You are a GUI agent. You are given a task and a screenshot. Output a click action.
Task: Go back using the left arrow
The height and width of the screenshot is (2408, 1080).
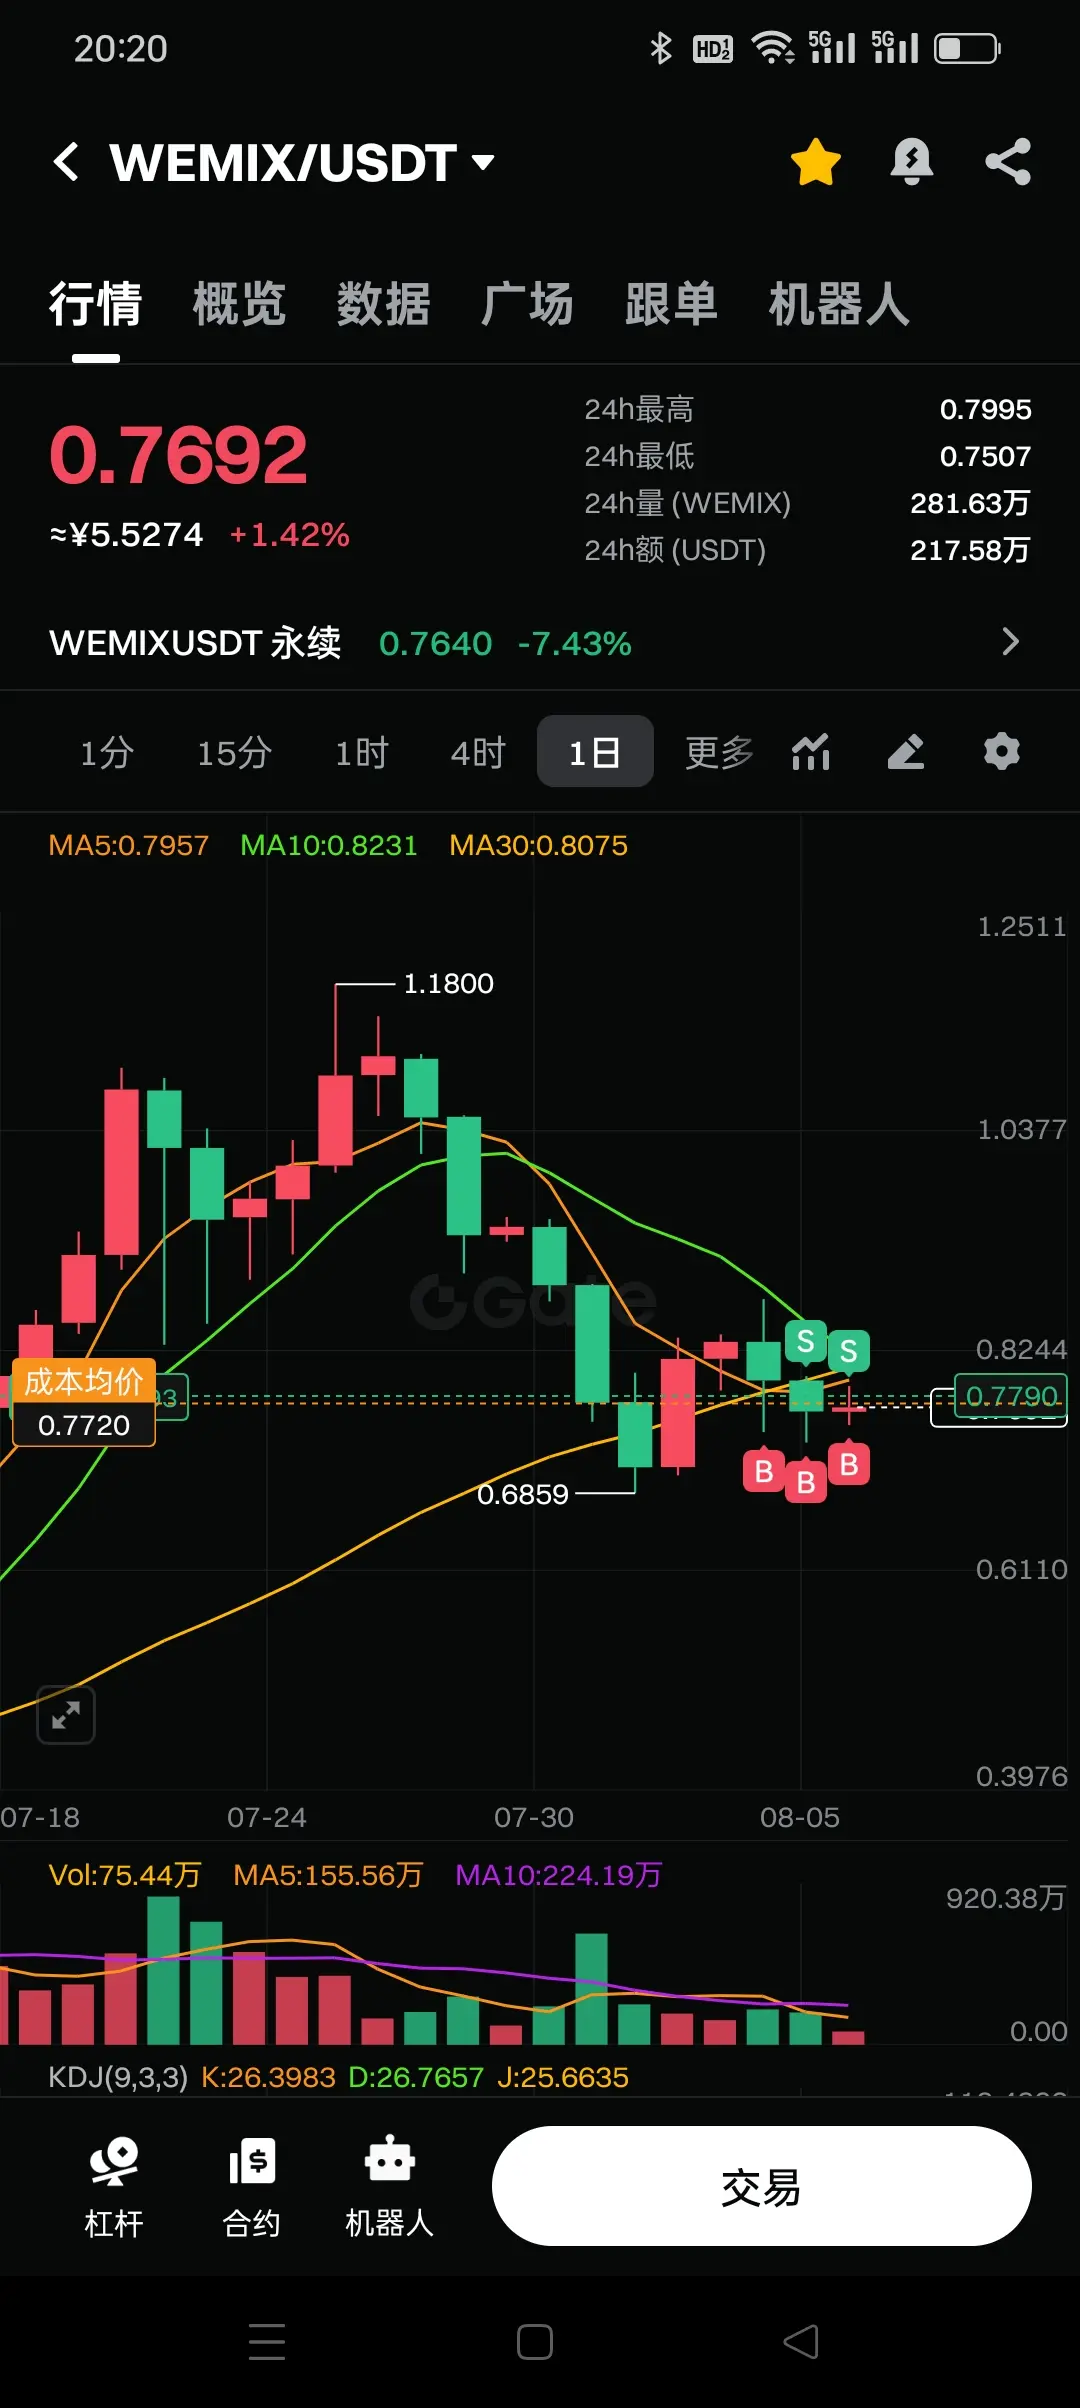[x=66, y=161]
